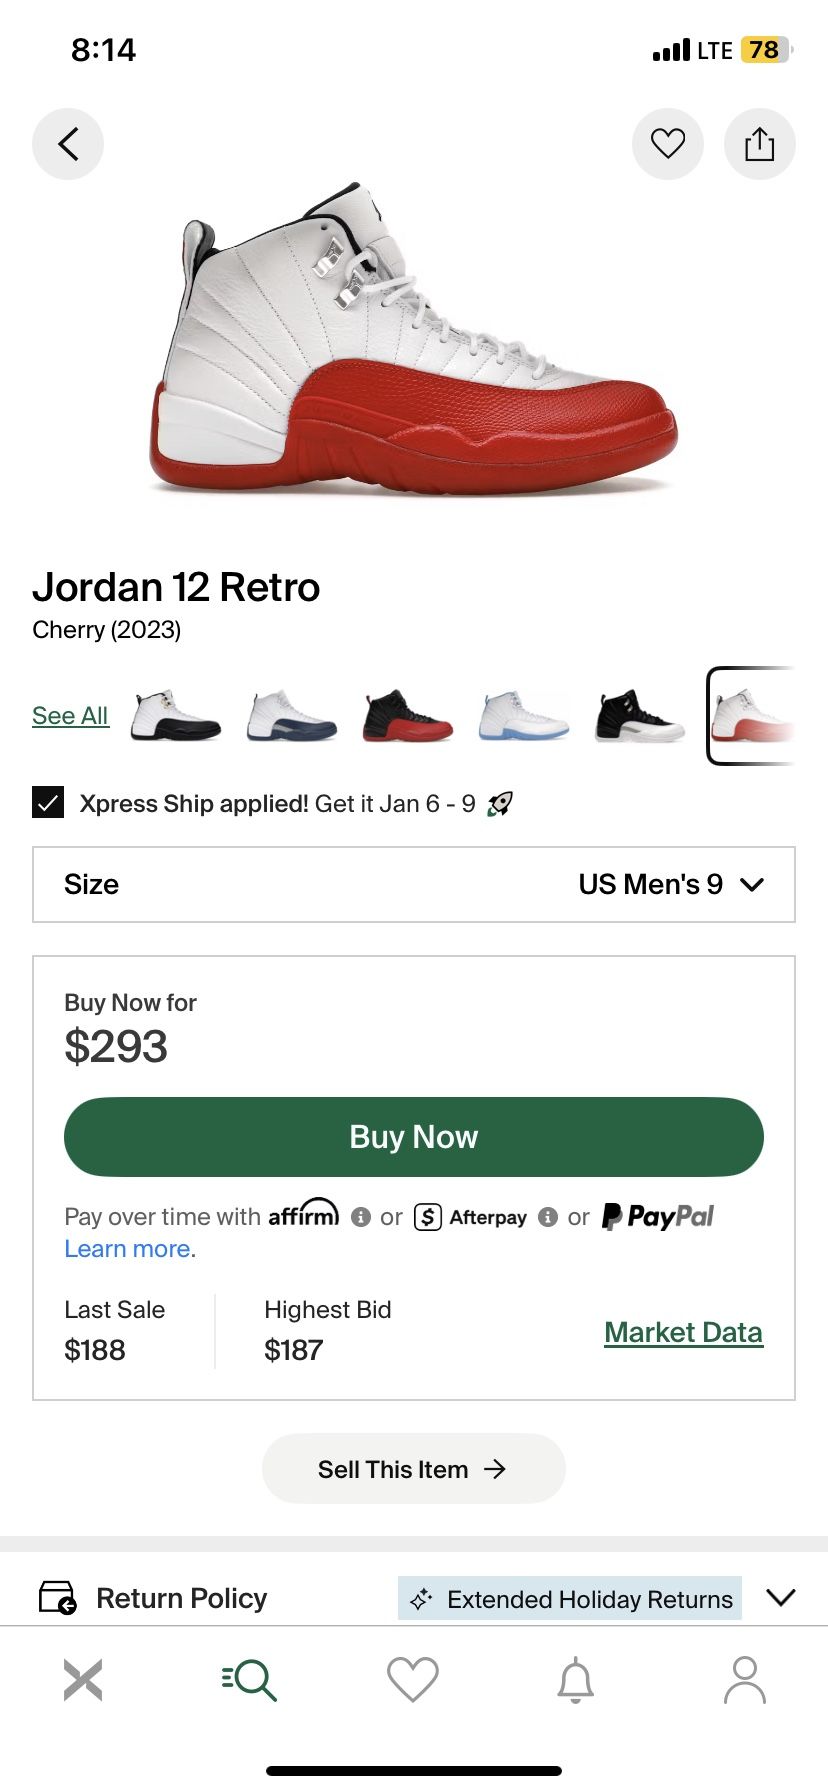
Task: Tap the share icon
Action: [760, 144]
